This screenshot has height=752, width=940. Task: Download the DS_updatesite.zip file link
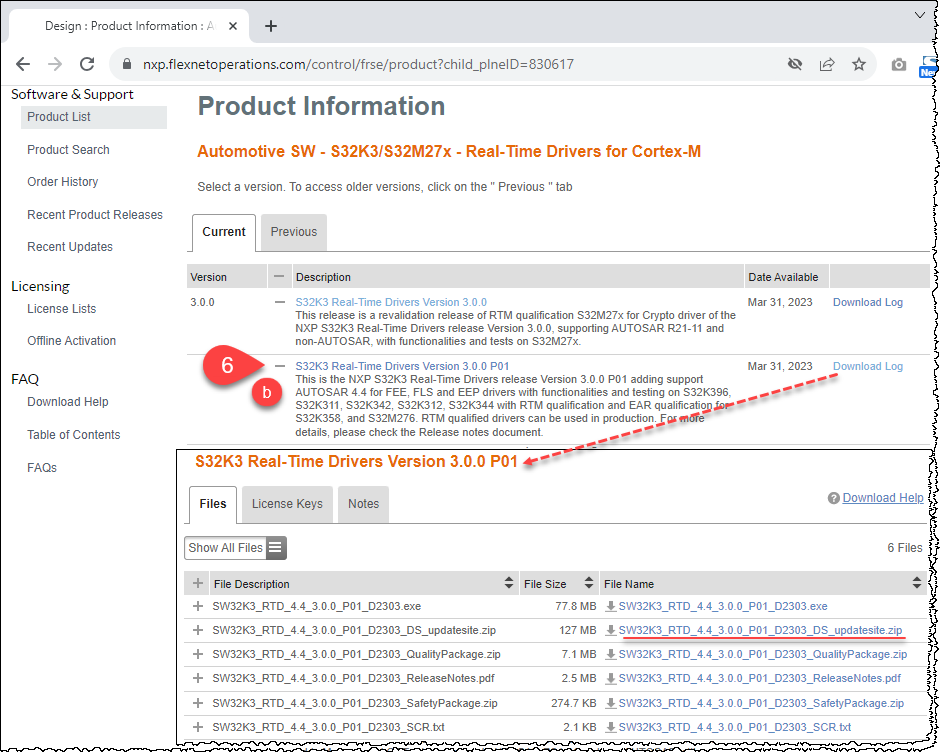point(760,630)
